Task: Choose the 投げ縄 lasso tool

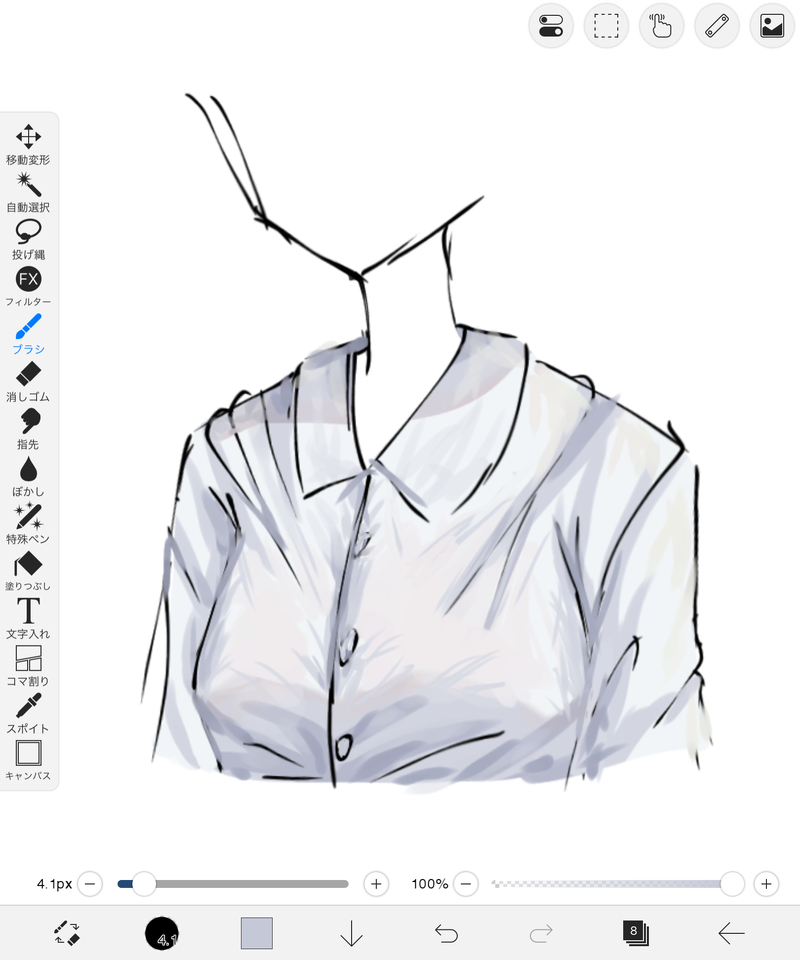Action: 28,239
